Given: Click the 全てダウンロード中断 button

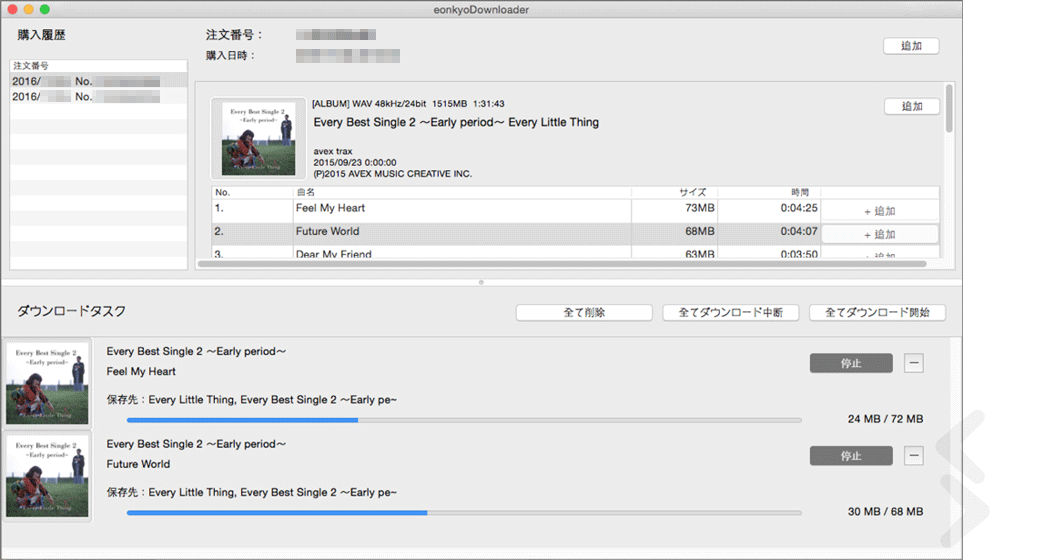Looking at the screenshot, I should tap(731, 312).
